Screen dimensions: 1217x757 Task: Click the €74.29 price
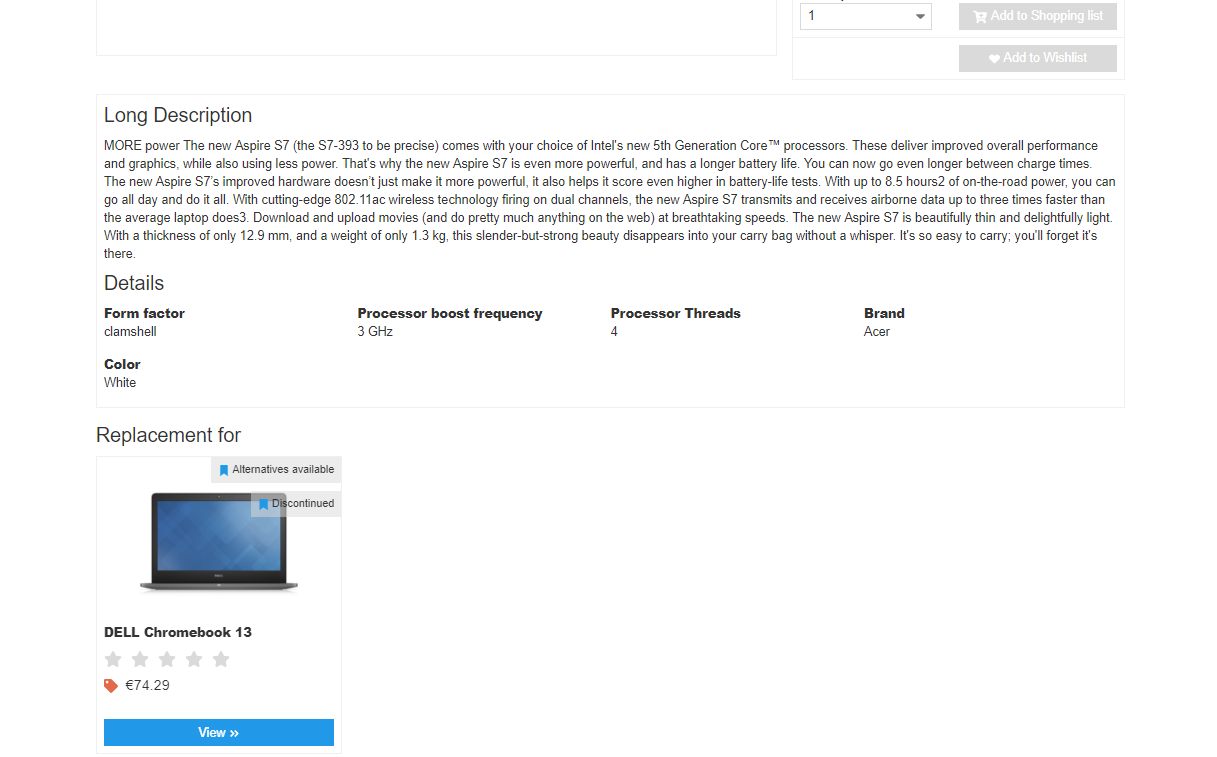pyautogui.click(x=147, y=686)
